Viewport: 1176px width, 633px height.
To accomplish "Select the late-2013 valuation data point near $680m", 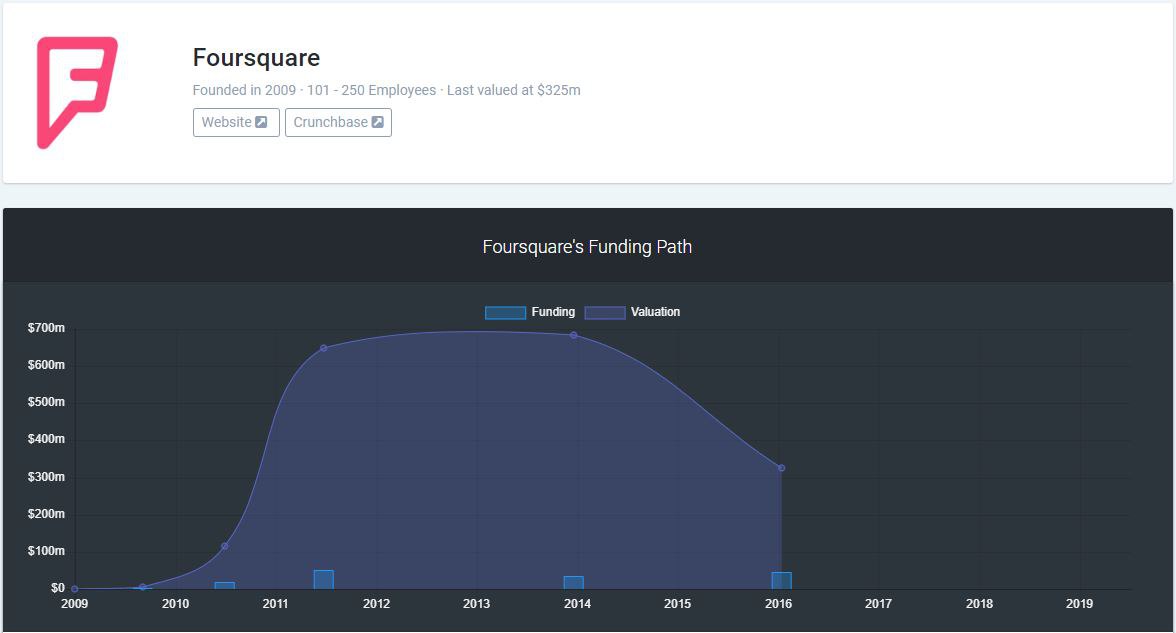I will click(574, 335).
